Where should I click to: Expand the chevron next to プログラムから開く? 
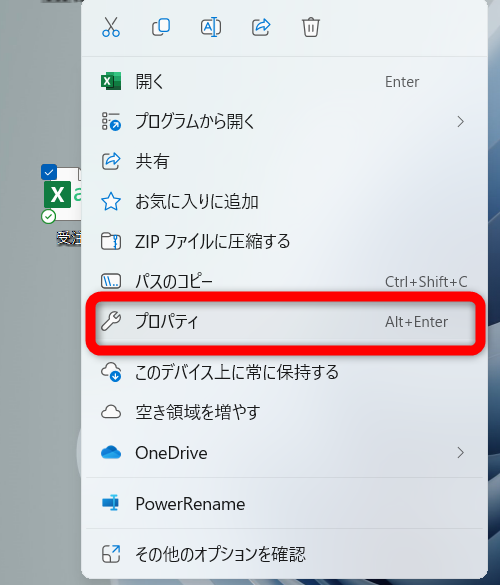tap(461, 122)
